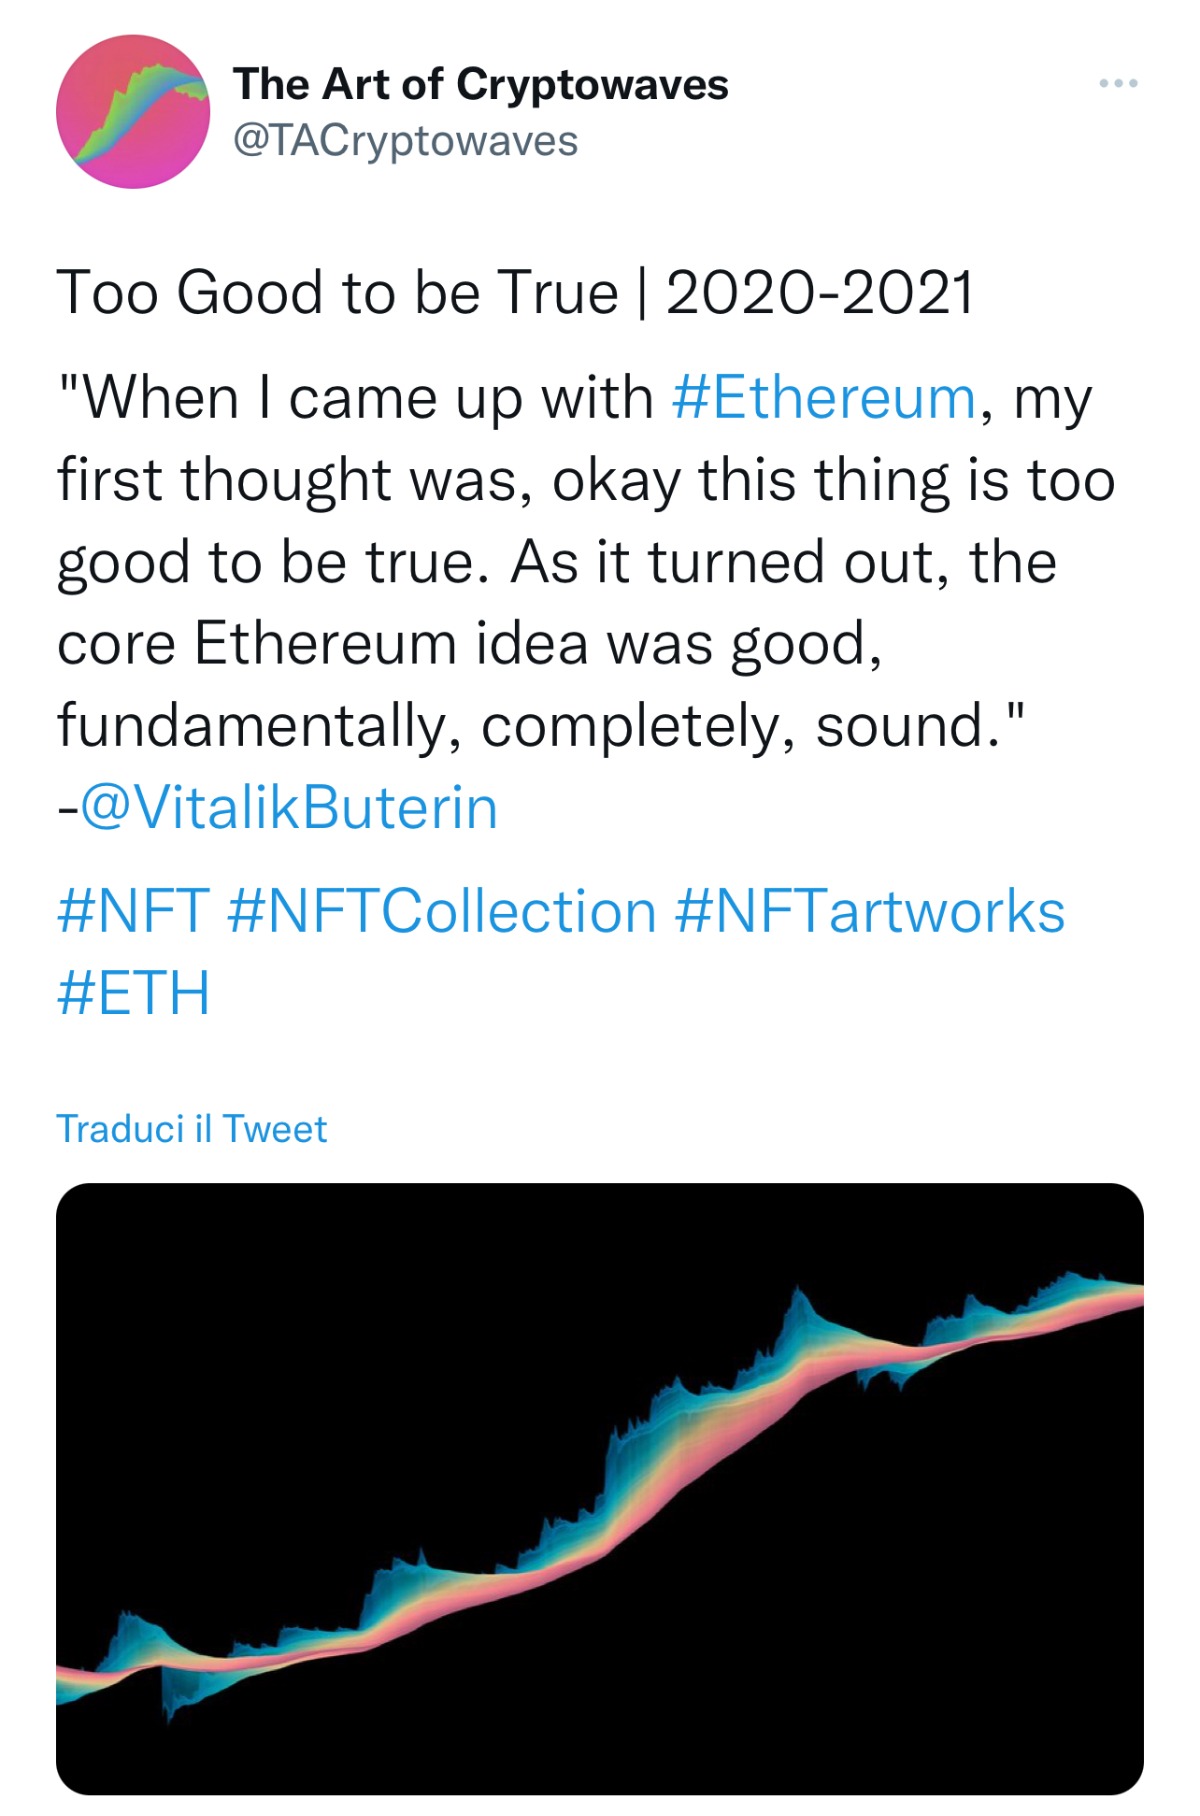Click the line "core Ethereum idea was good"

click(469, 644)
